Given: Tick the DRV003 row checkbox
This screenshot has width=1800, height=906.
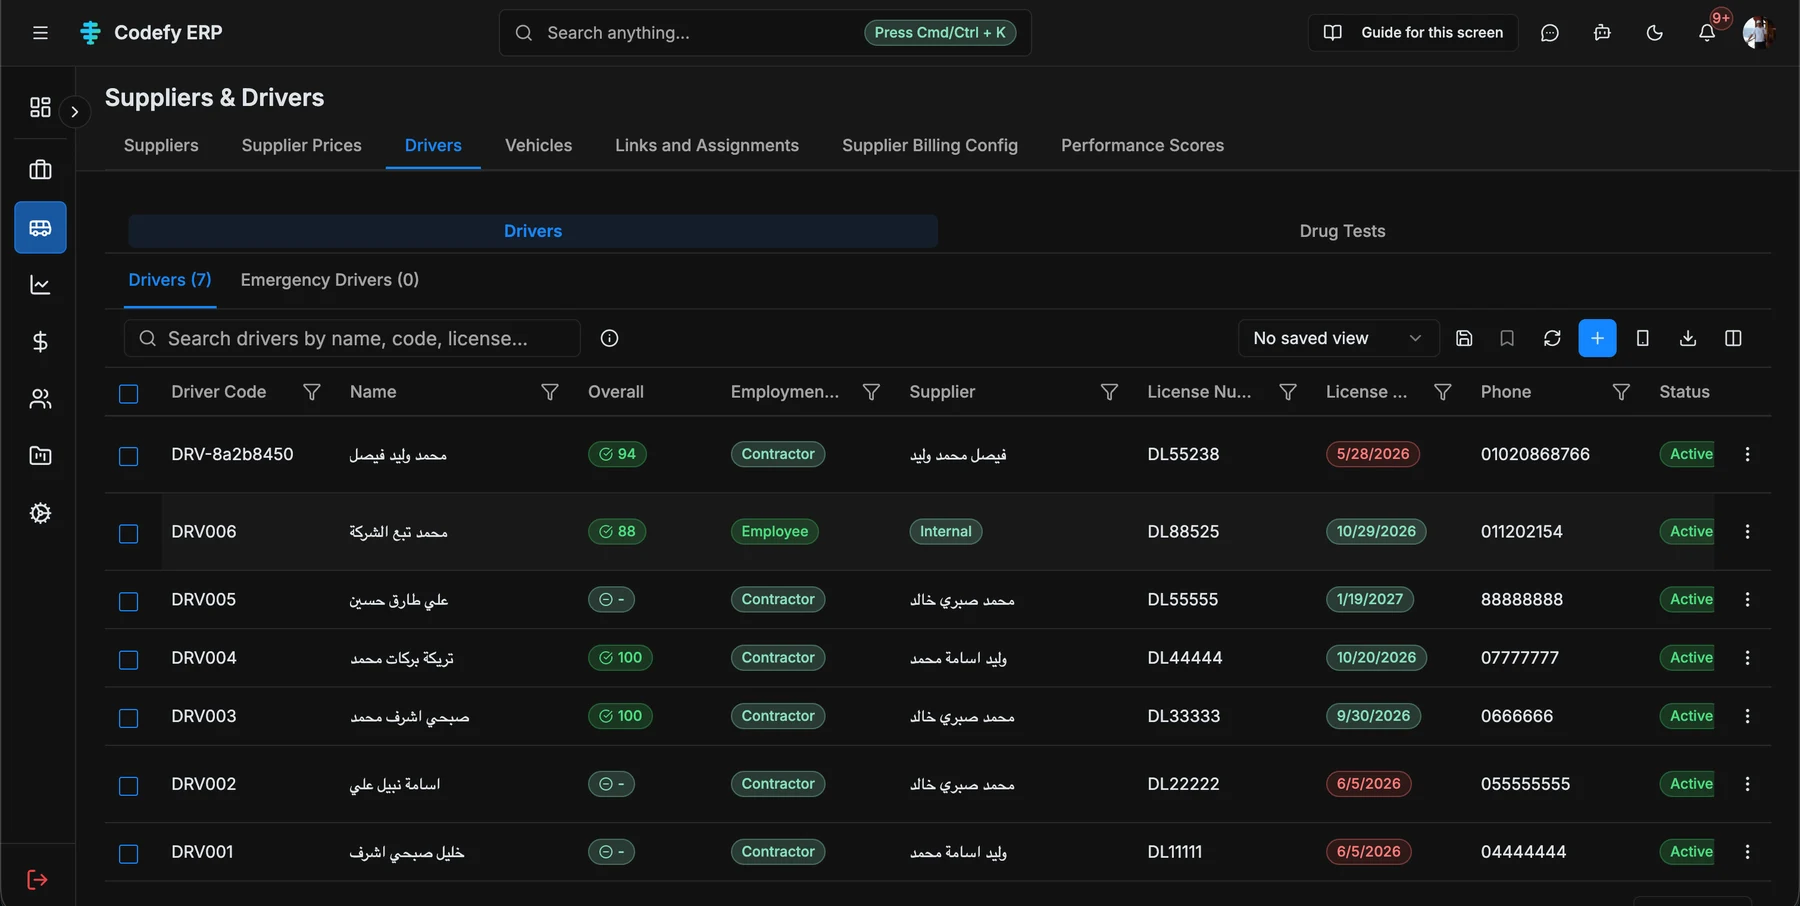Looking at the screenshot, I should coord(129,718).
